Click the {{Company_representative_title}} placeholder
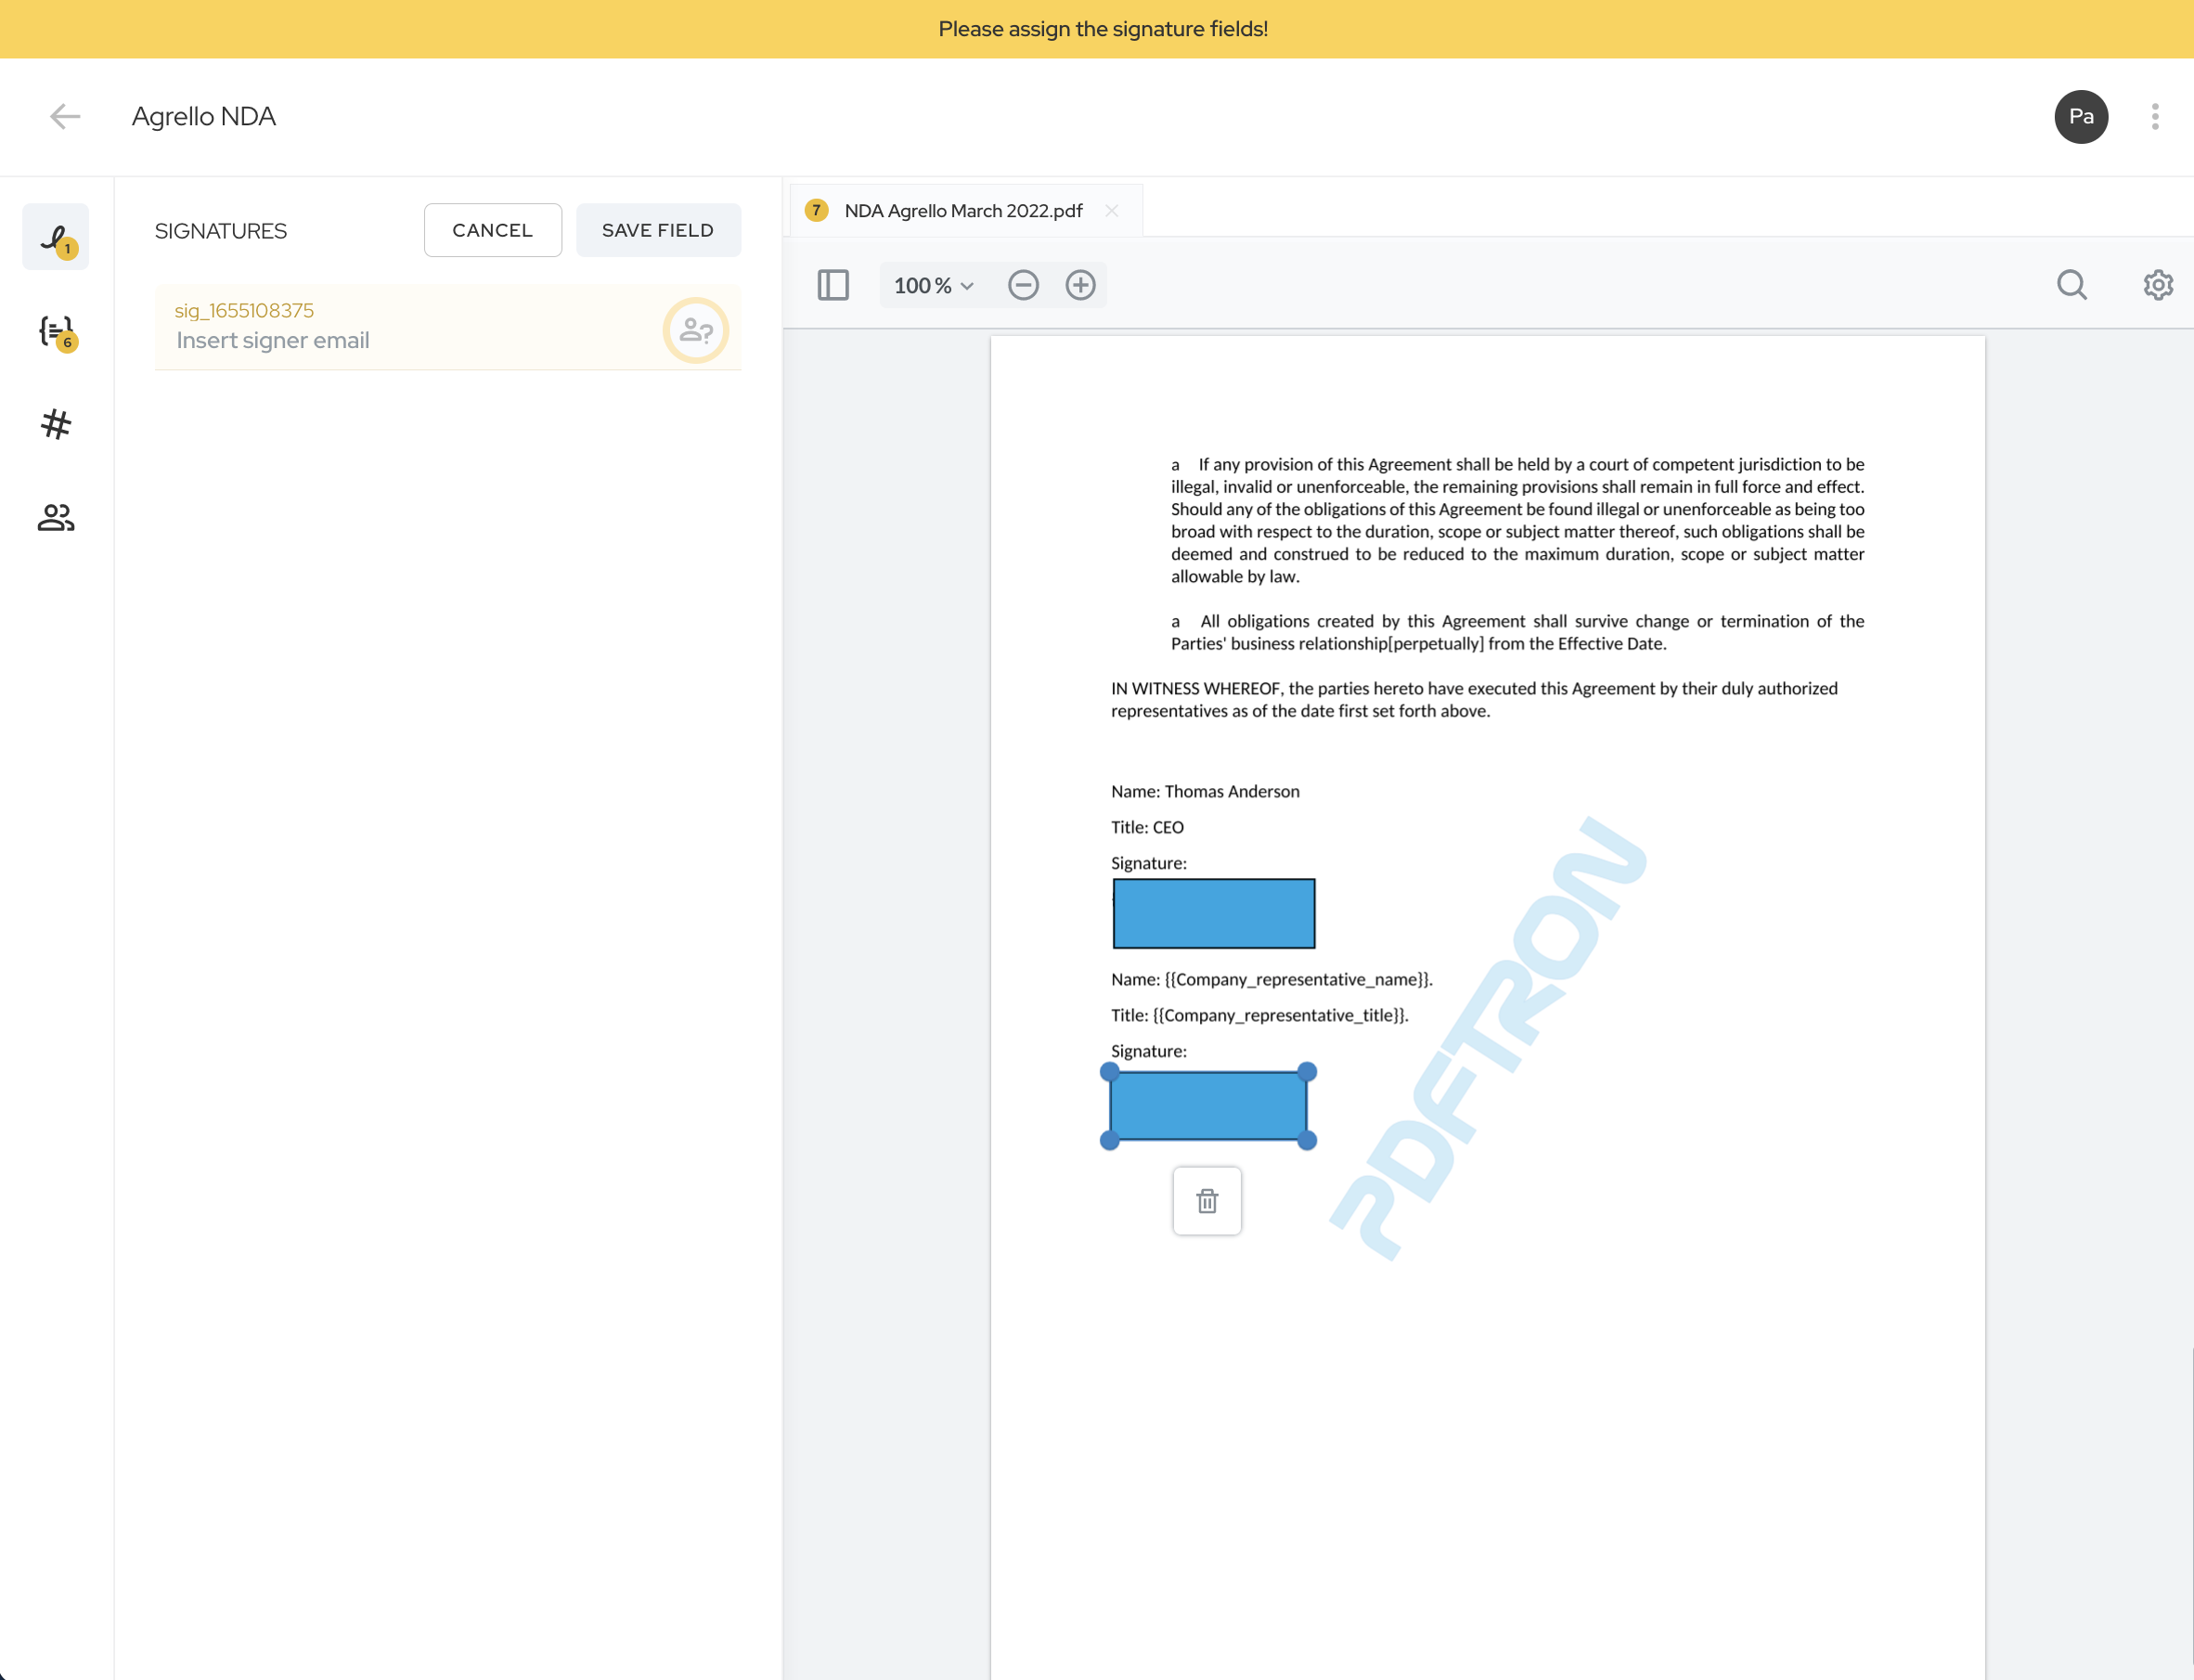Screen dimensions: 2194x1680 [x=1278, y=1015]
